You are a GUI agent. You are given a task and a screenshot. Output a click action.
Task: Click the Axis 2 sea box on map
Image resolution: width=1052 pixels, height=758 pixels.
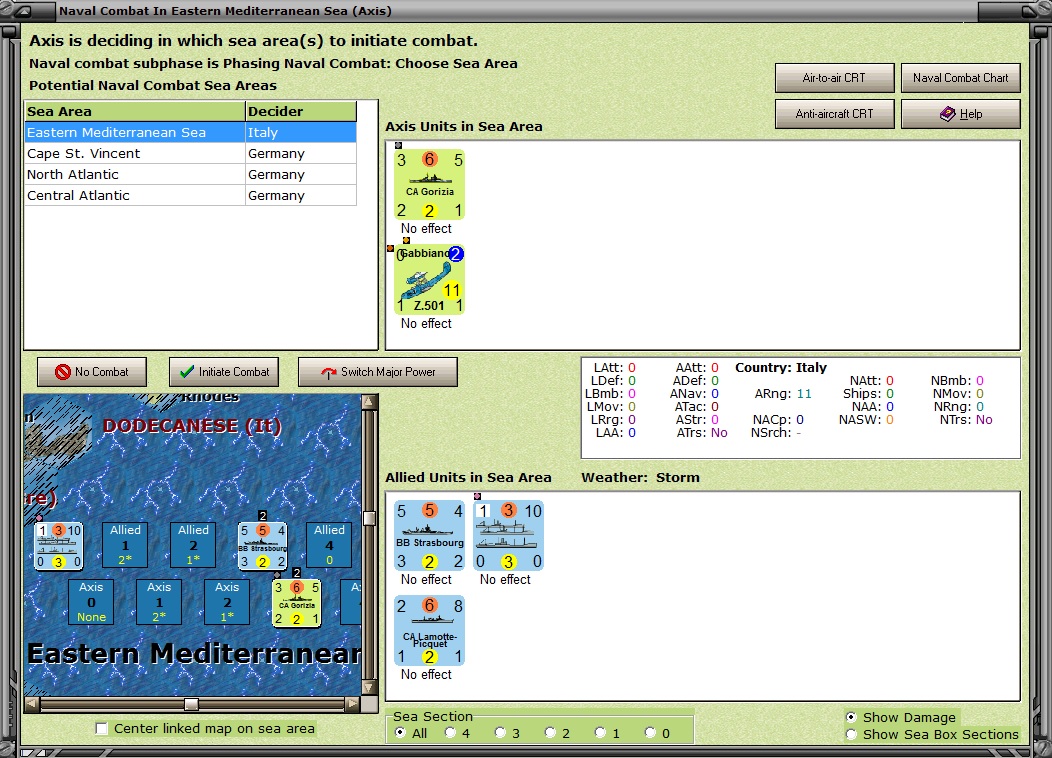click(x=227, y=602)
